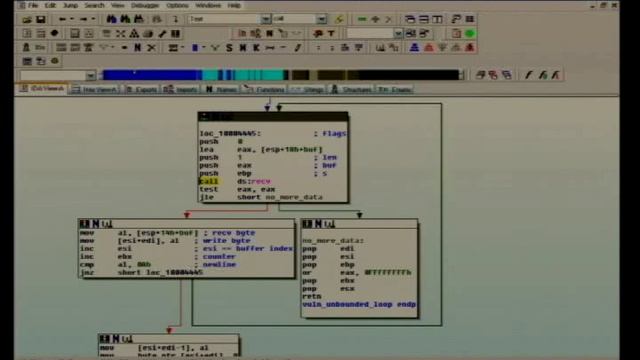Select the 'retn' instruction
Viewport: 640px width, 360px height.
click(312, 296)
